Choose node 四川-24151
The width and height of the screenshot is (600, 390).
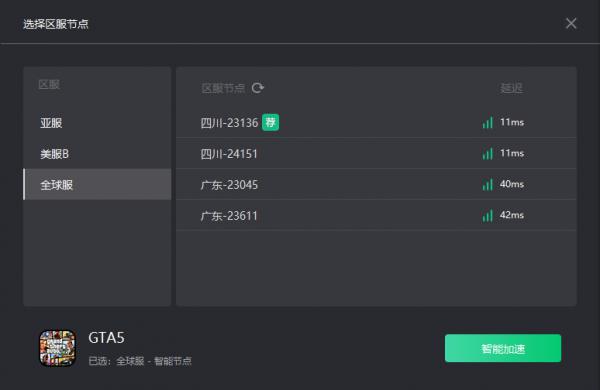(x=376, y=153)
